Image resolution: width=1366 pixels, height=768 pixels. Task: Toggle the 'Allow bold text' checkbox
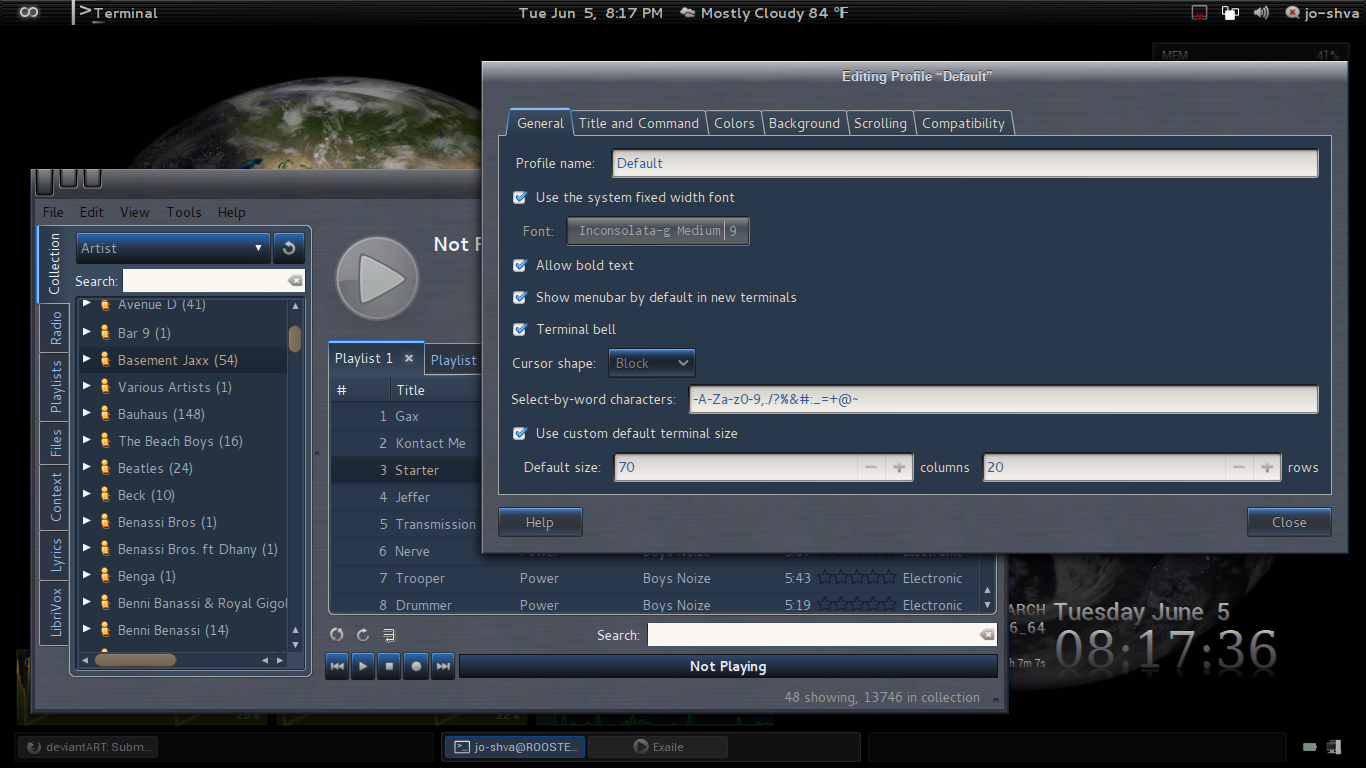520,265
